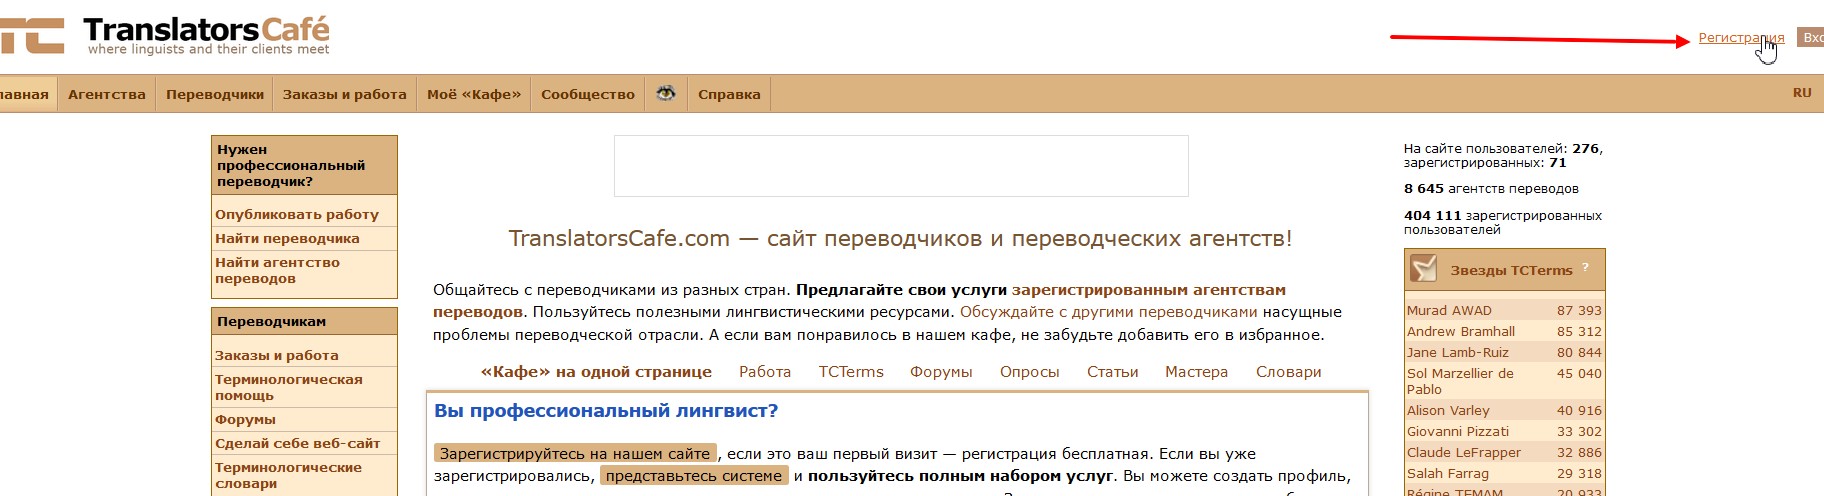This screenshot has width=1824, height=496.
Task: Click 404 111 зарегистрированных пользователей text
Action: click(1503, 222)
